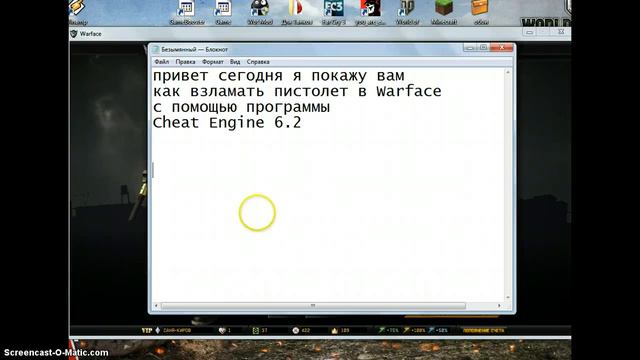Open the winamp-style desktop icon at far left
This screenshot has width=640, height=360.
pos(77,8)
